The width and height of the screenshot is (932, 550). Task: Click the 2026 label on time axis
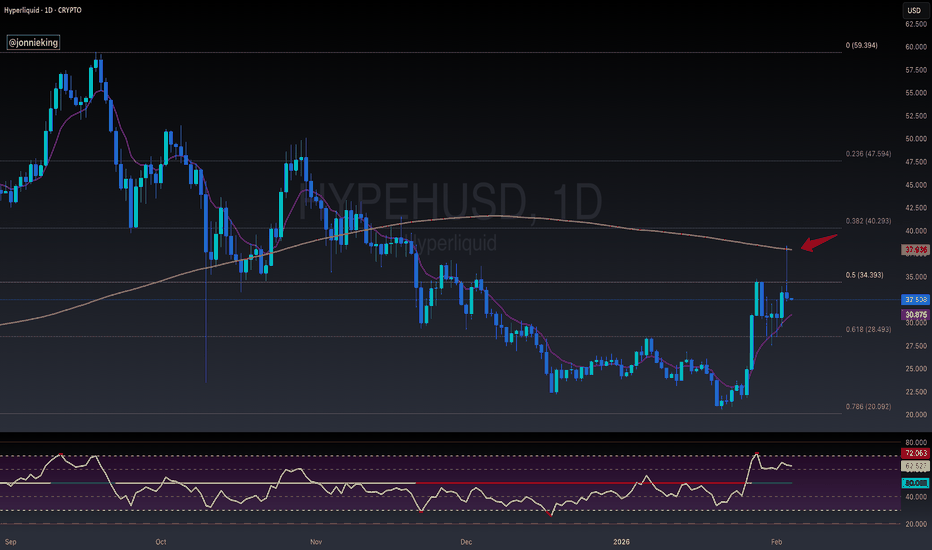coord(621,542)
